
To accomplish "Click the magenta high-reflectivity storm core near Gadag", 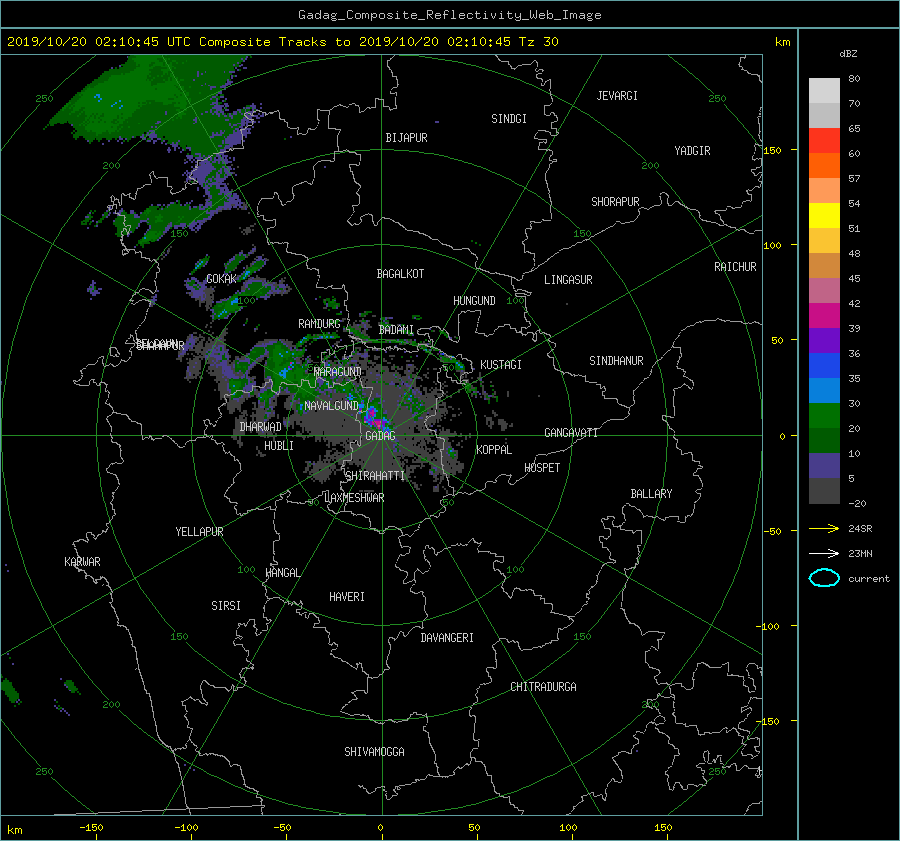I will [375, 419].
